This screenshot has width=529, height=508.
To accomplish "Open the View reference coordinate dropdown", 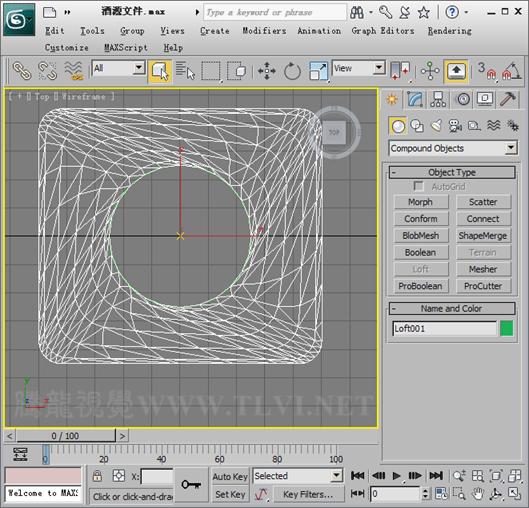I will pos(359,68).
